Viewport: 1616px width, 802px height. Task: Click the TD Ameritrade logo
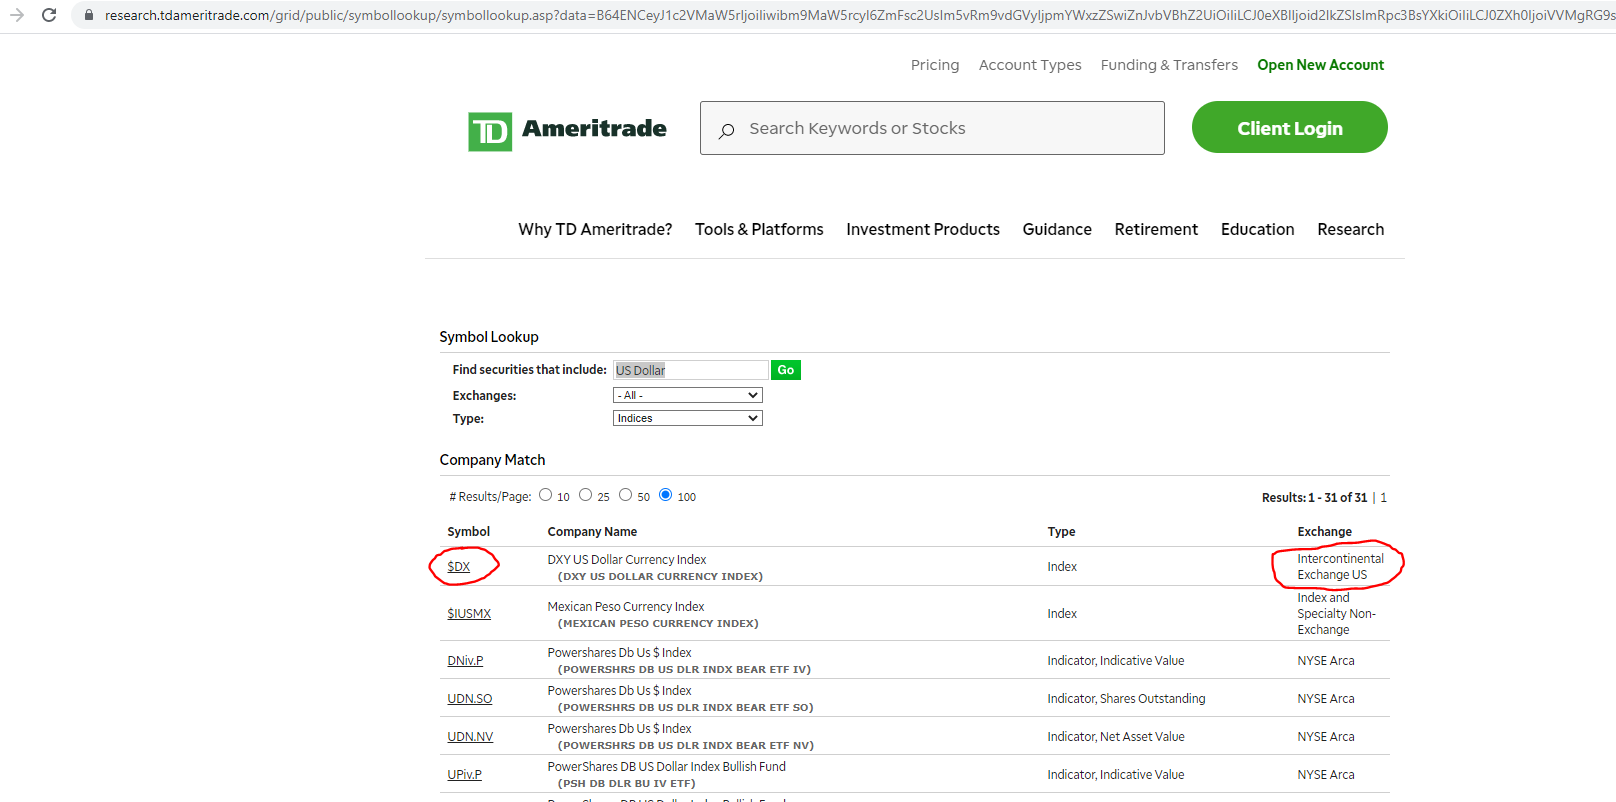(567, 130)
